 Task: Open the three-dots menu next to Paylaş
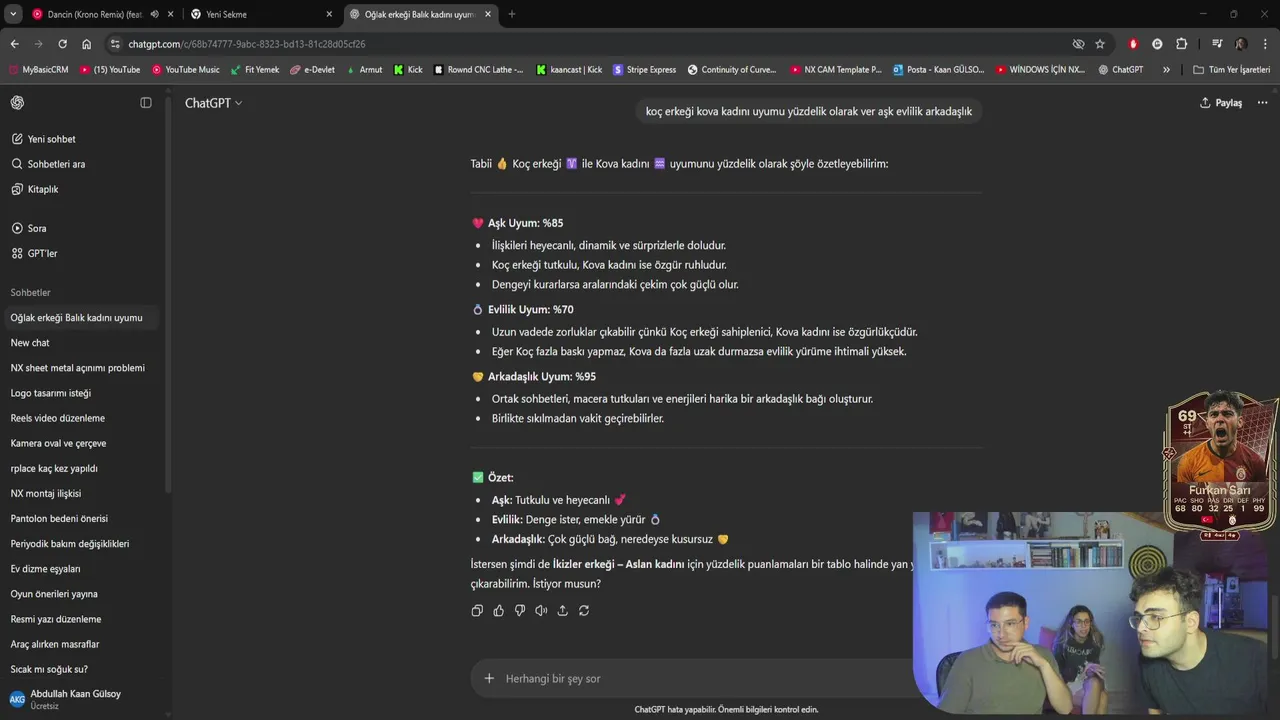[x=1262, y=103]
